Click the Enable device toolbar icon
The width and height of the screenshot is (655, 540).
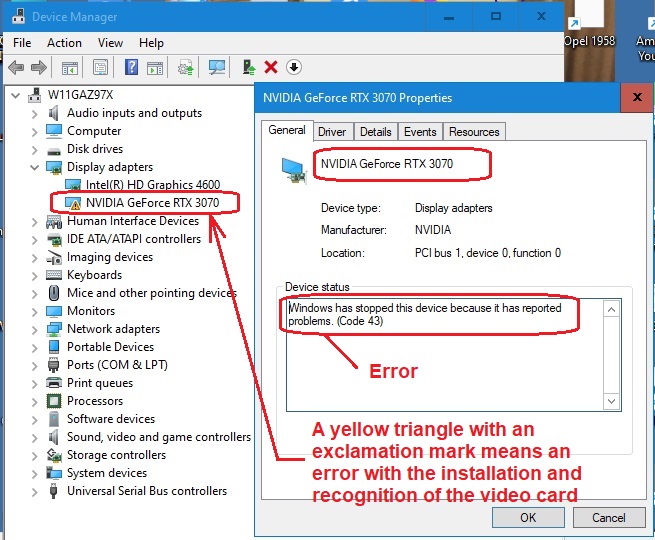pos(249,67)
